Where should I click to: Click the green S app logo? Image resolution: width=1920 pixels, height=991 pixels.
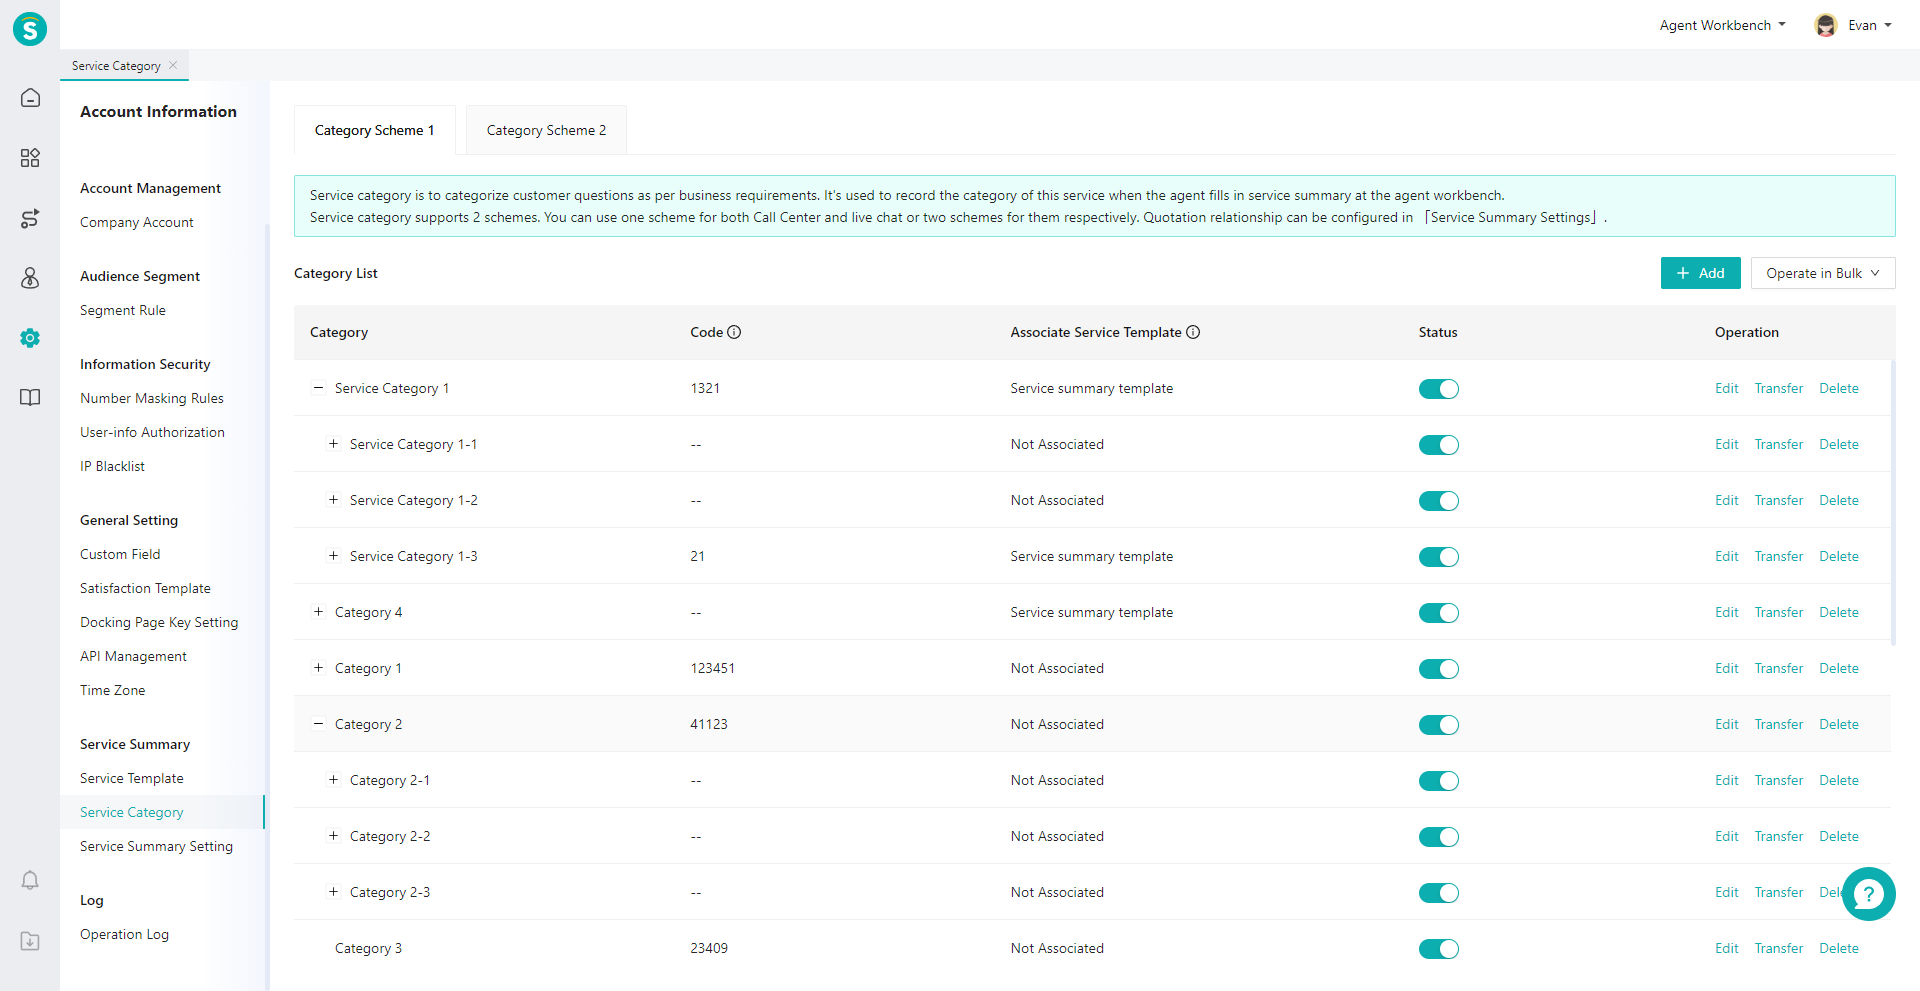click(30, 29)
